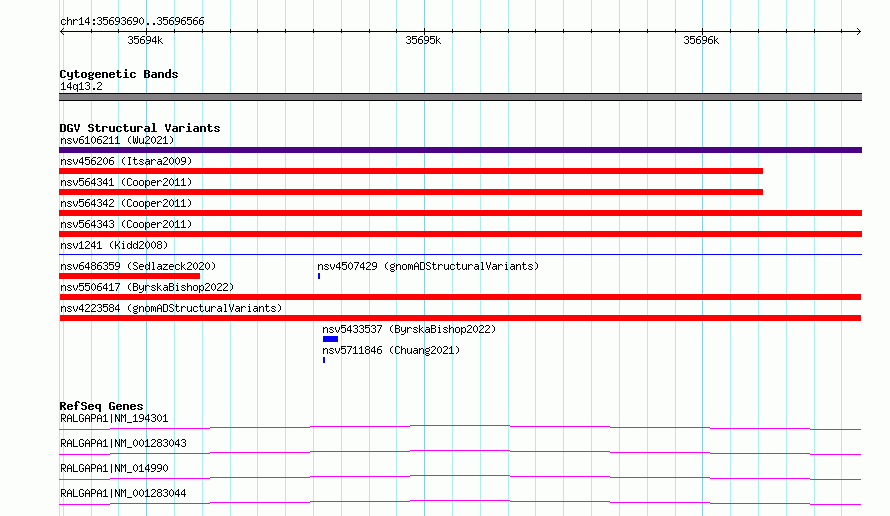Click the red nsv5506417 variant bar
890x516 pixels.
tap(460, 297)
